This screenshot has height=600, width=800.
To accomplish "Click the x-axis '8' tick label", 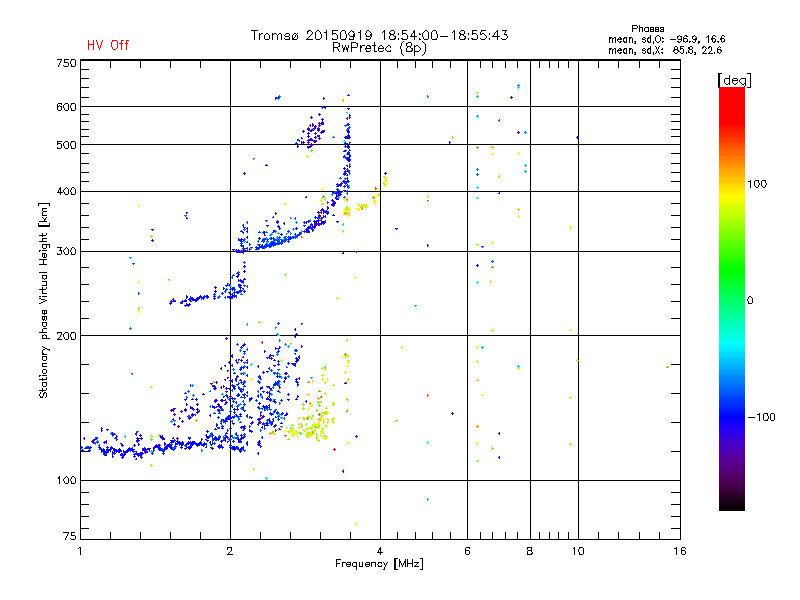I will pyautogui.click(x=530, y=551).
